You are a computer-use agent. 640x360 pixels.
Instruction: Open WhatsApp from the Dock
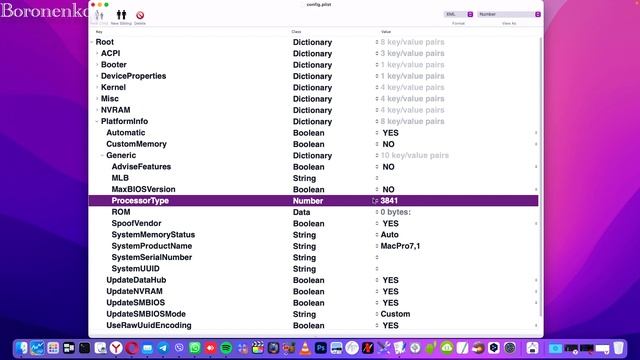tap(195, 348)
